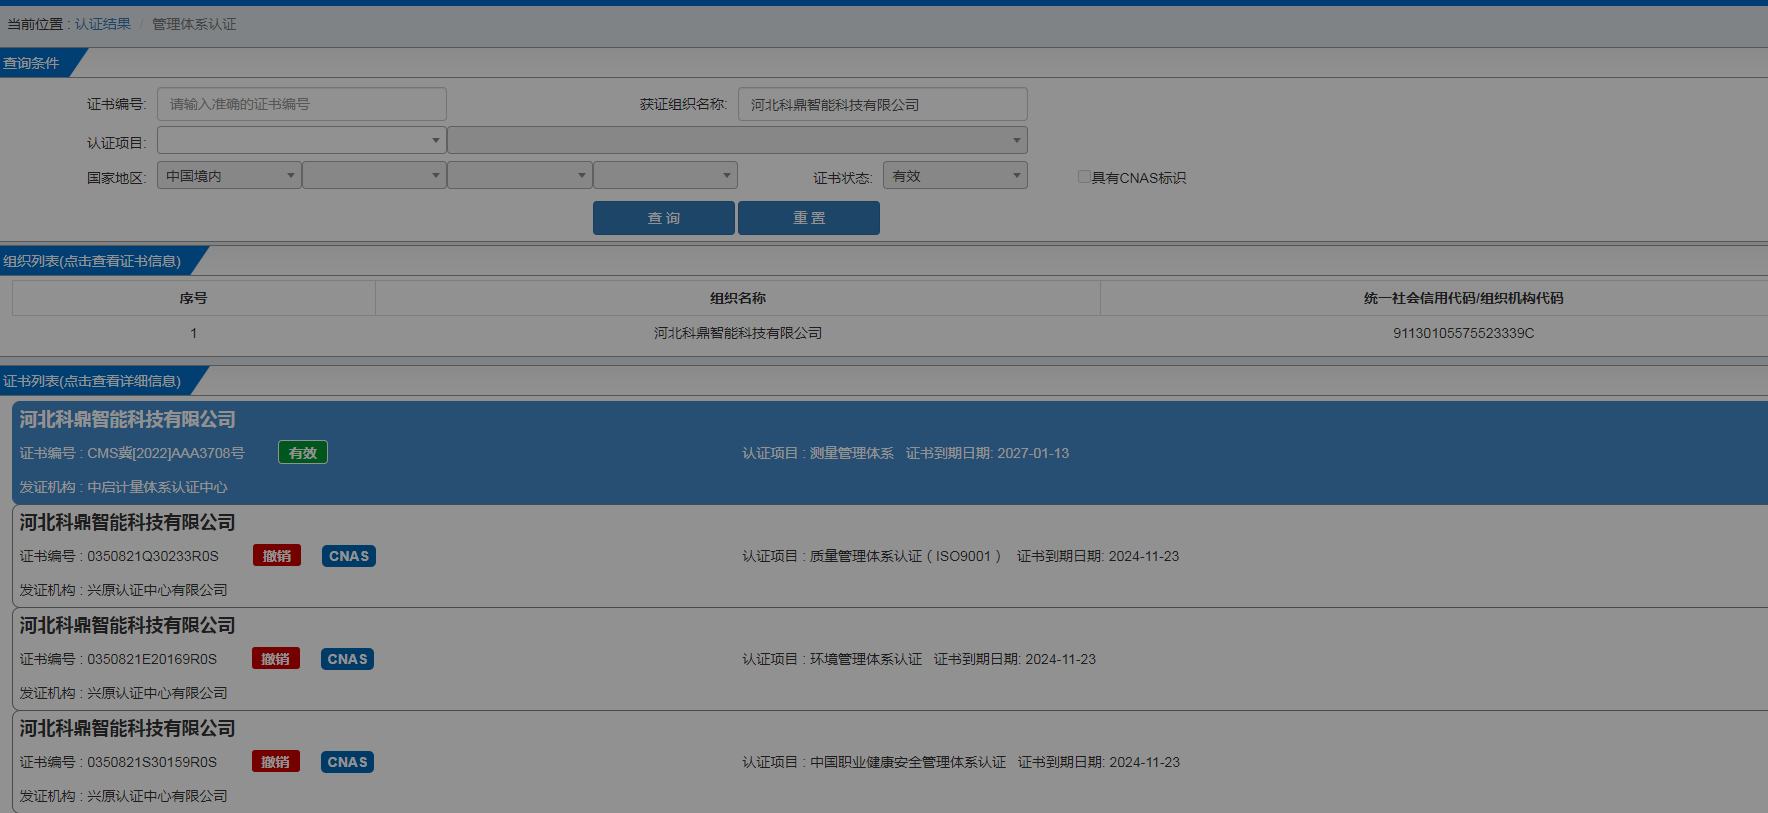Click certificate number 0350821E20169R0S
Screen dimensions: 1768x813
coord(152,659)
